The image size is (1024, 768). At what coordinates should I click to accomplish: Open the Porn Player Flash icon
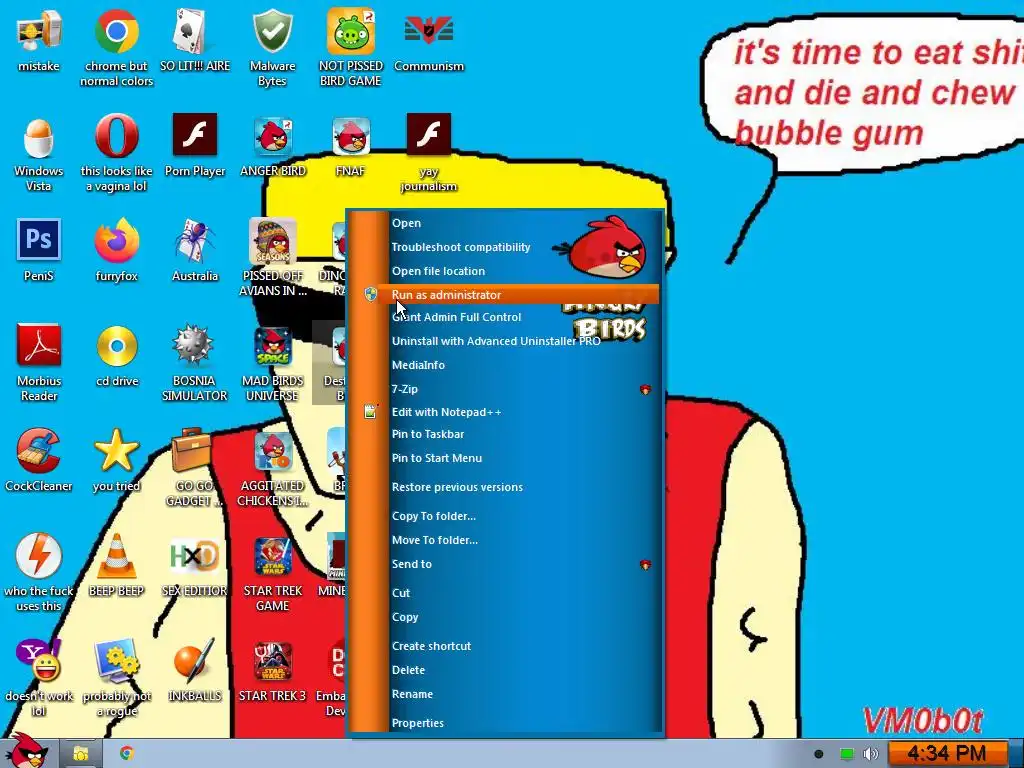pyautogui.click(x=195, y=135)
